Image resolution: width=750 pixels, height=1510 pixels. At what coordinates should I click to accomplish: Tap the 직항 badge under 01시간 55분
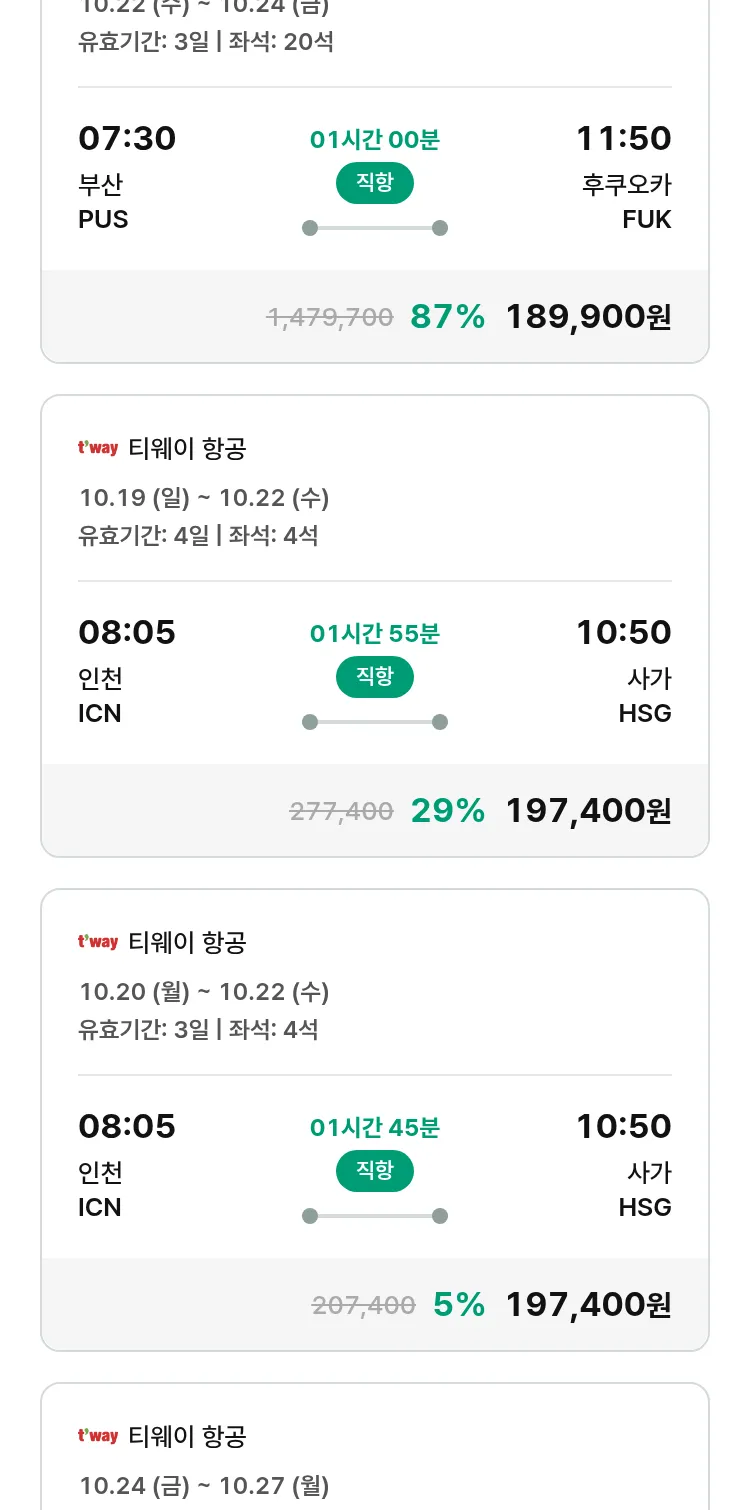tap(374, 677)
